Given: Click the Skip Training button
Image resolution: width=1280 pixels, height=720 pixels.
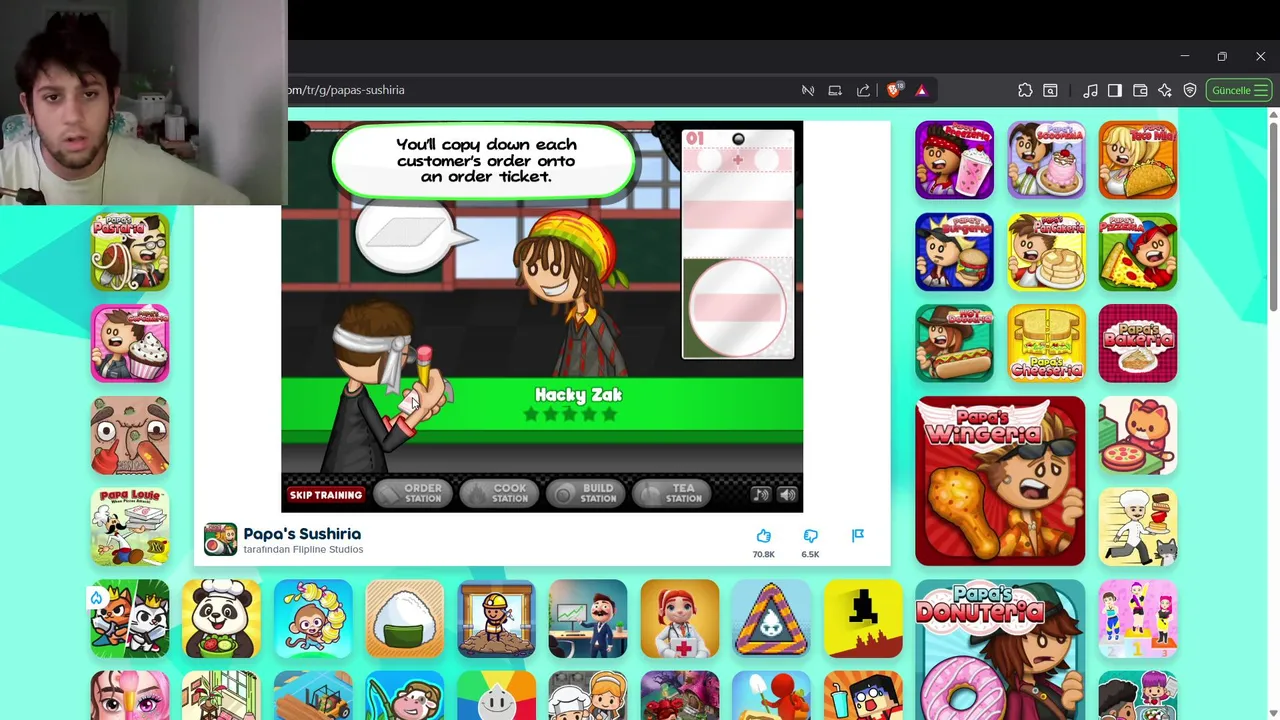Looking at the screenshot, I should (x=326, y=495).
